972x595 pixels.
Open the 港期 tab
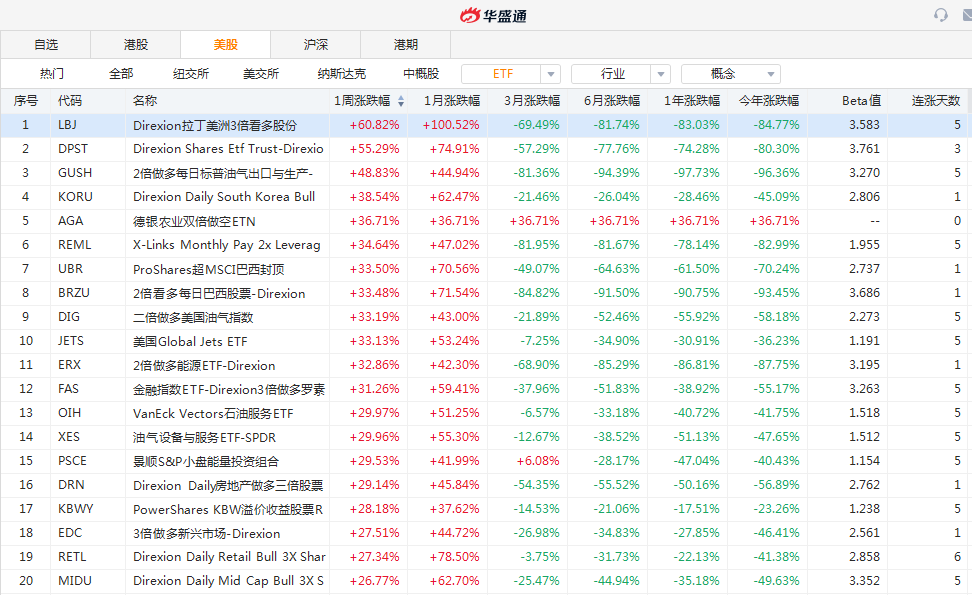405,45
